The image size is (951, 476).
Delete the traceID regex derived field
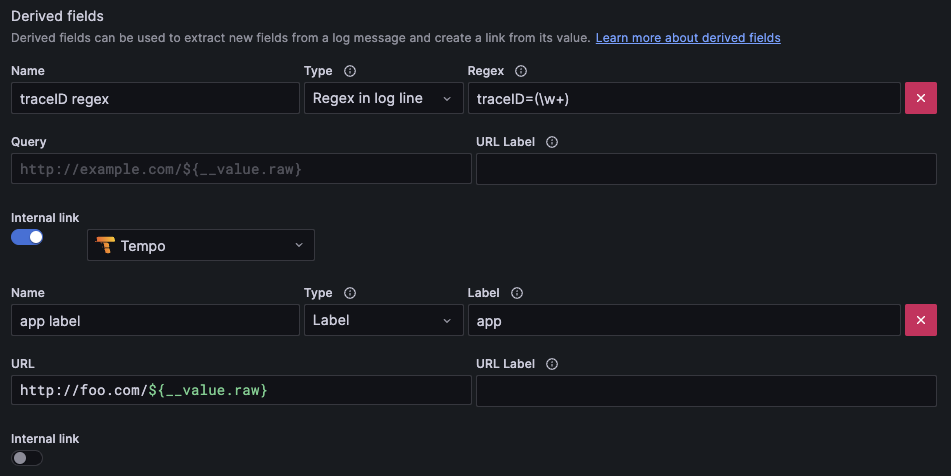[920, 98]
